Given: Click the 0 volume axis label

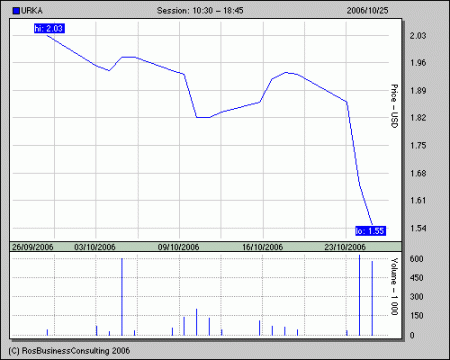Looking at the screenshot, I should [412, 335].
